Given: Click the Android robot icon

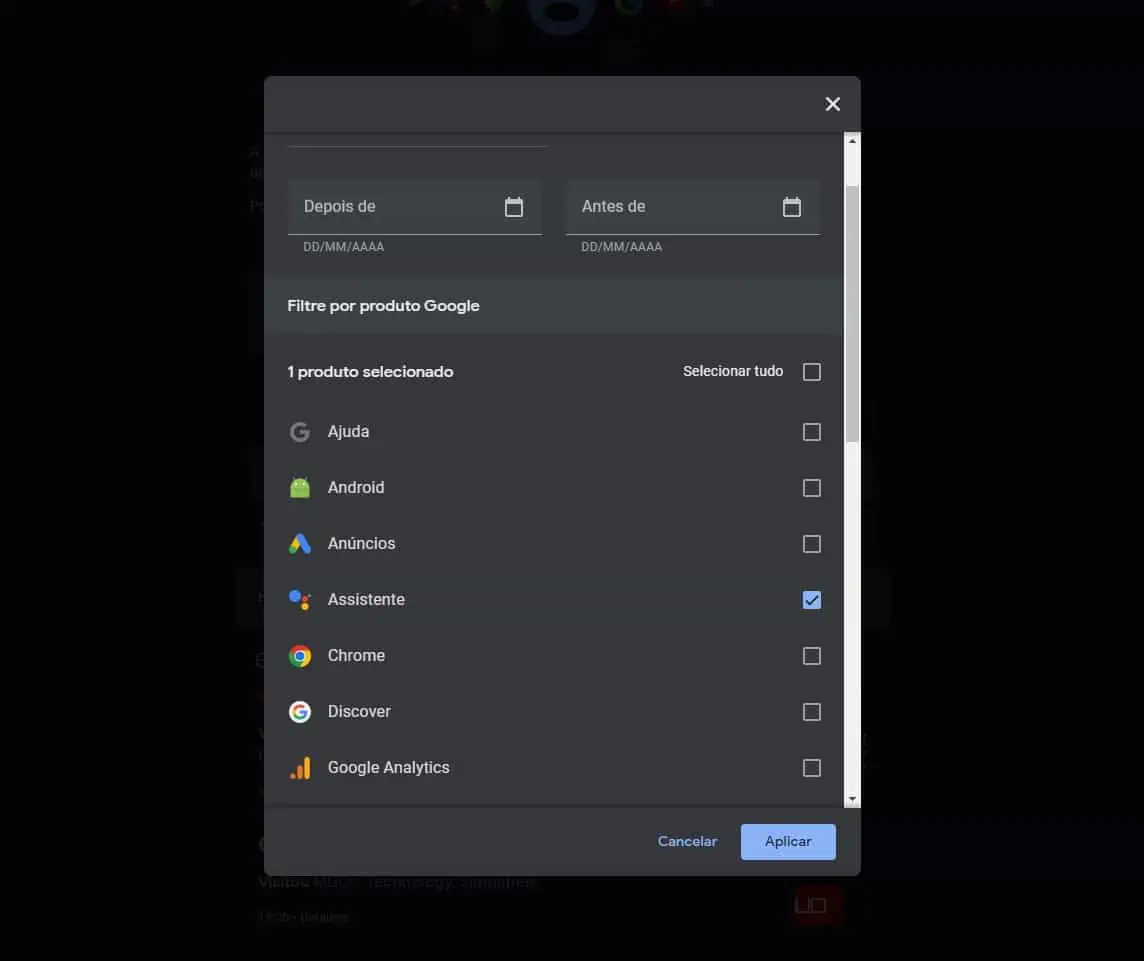Looking at the screenshot, I should tap(300, 487).
